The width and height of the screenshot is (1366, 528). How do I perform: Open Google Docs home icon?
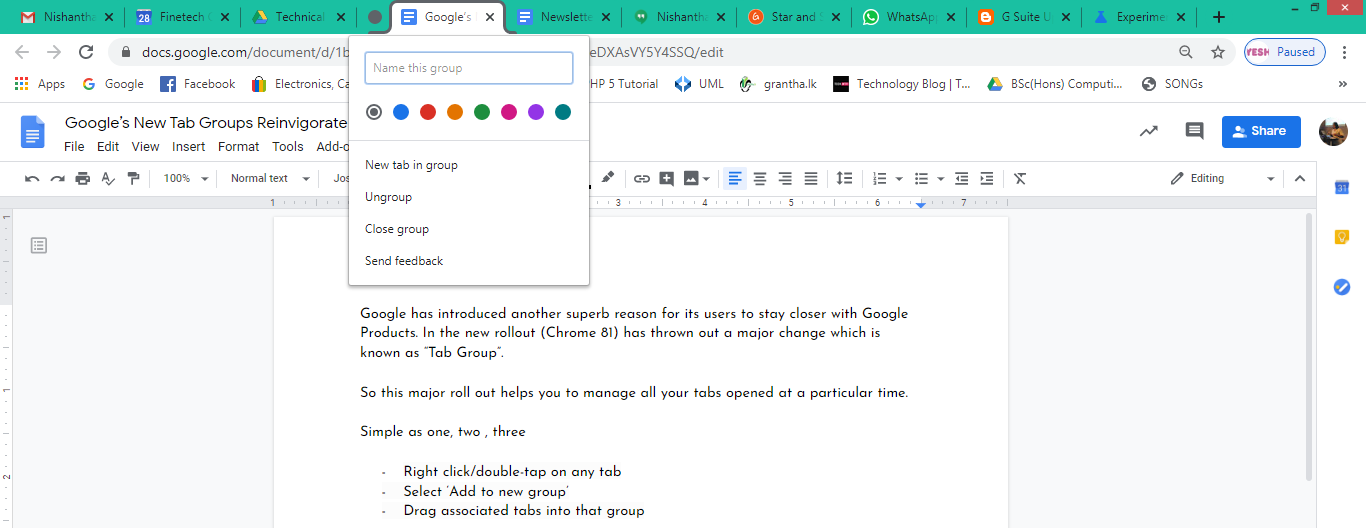coord(33,132)
